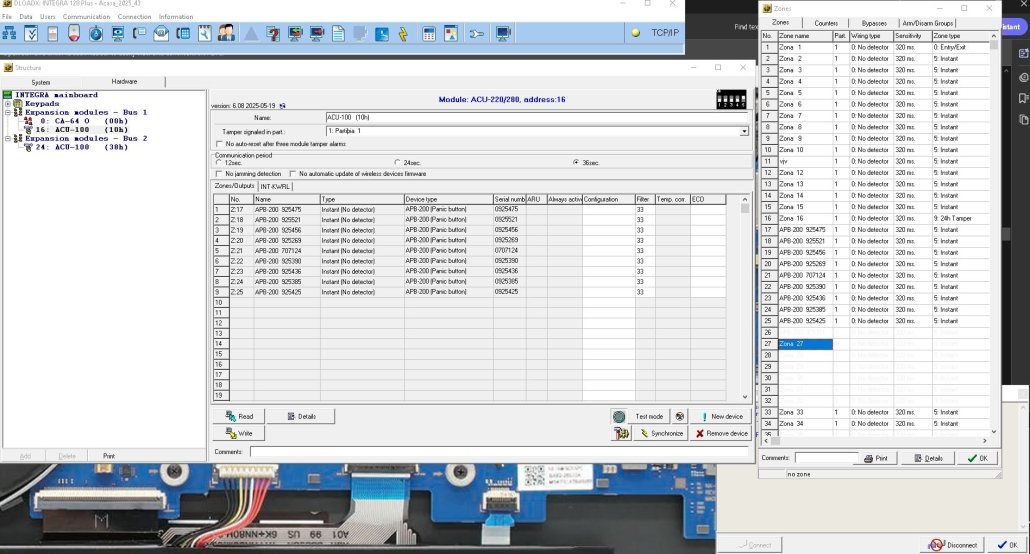Open the Communication menu
This screenshot has width=1030, height=554.
click(86, 17)
